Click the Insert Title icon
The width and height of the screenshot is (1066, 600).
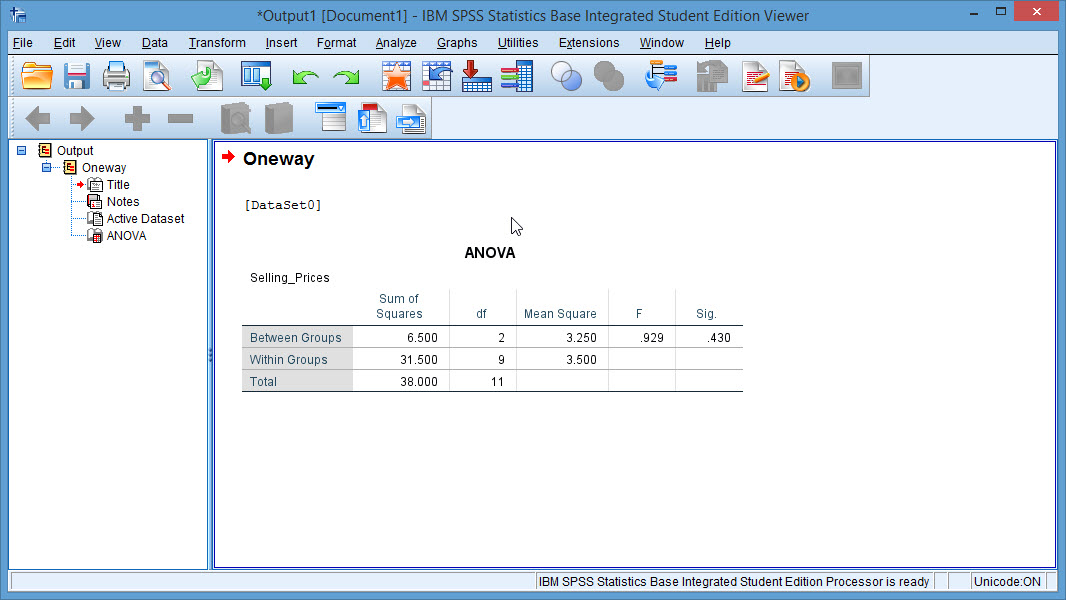[372, 118]
